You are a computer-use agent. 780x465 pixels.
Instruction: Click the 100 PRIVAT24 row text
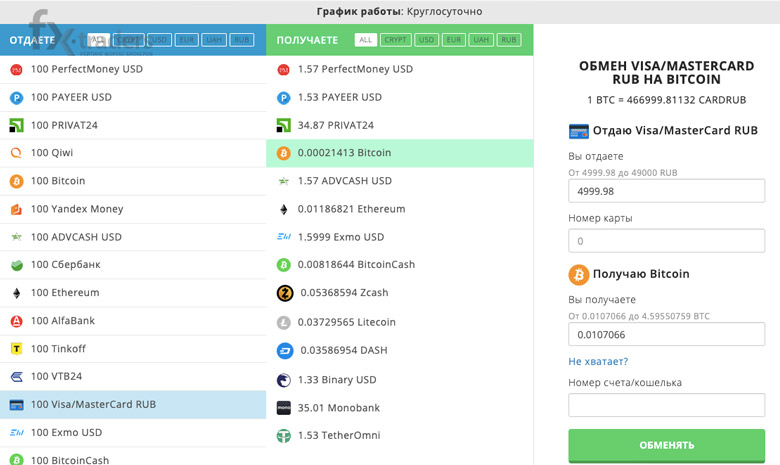pyautogui.click(x=64, y=125)
